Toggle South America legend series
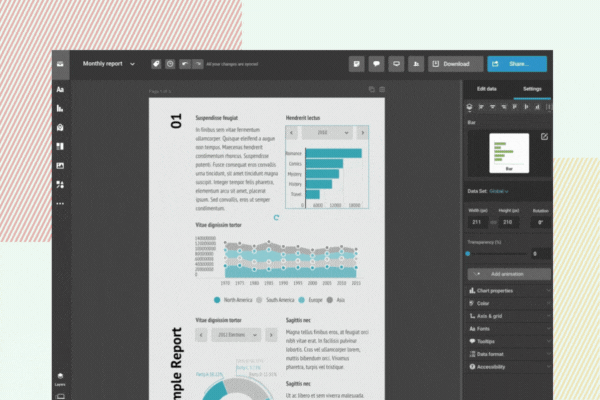The image size is (600, 400). click(275, 300)
